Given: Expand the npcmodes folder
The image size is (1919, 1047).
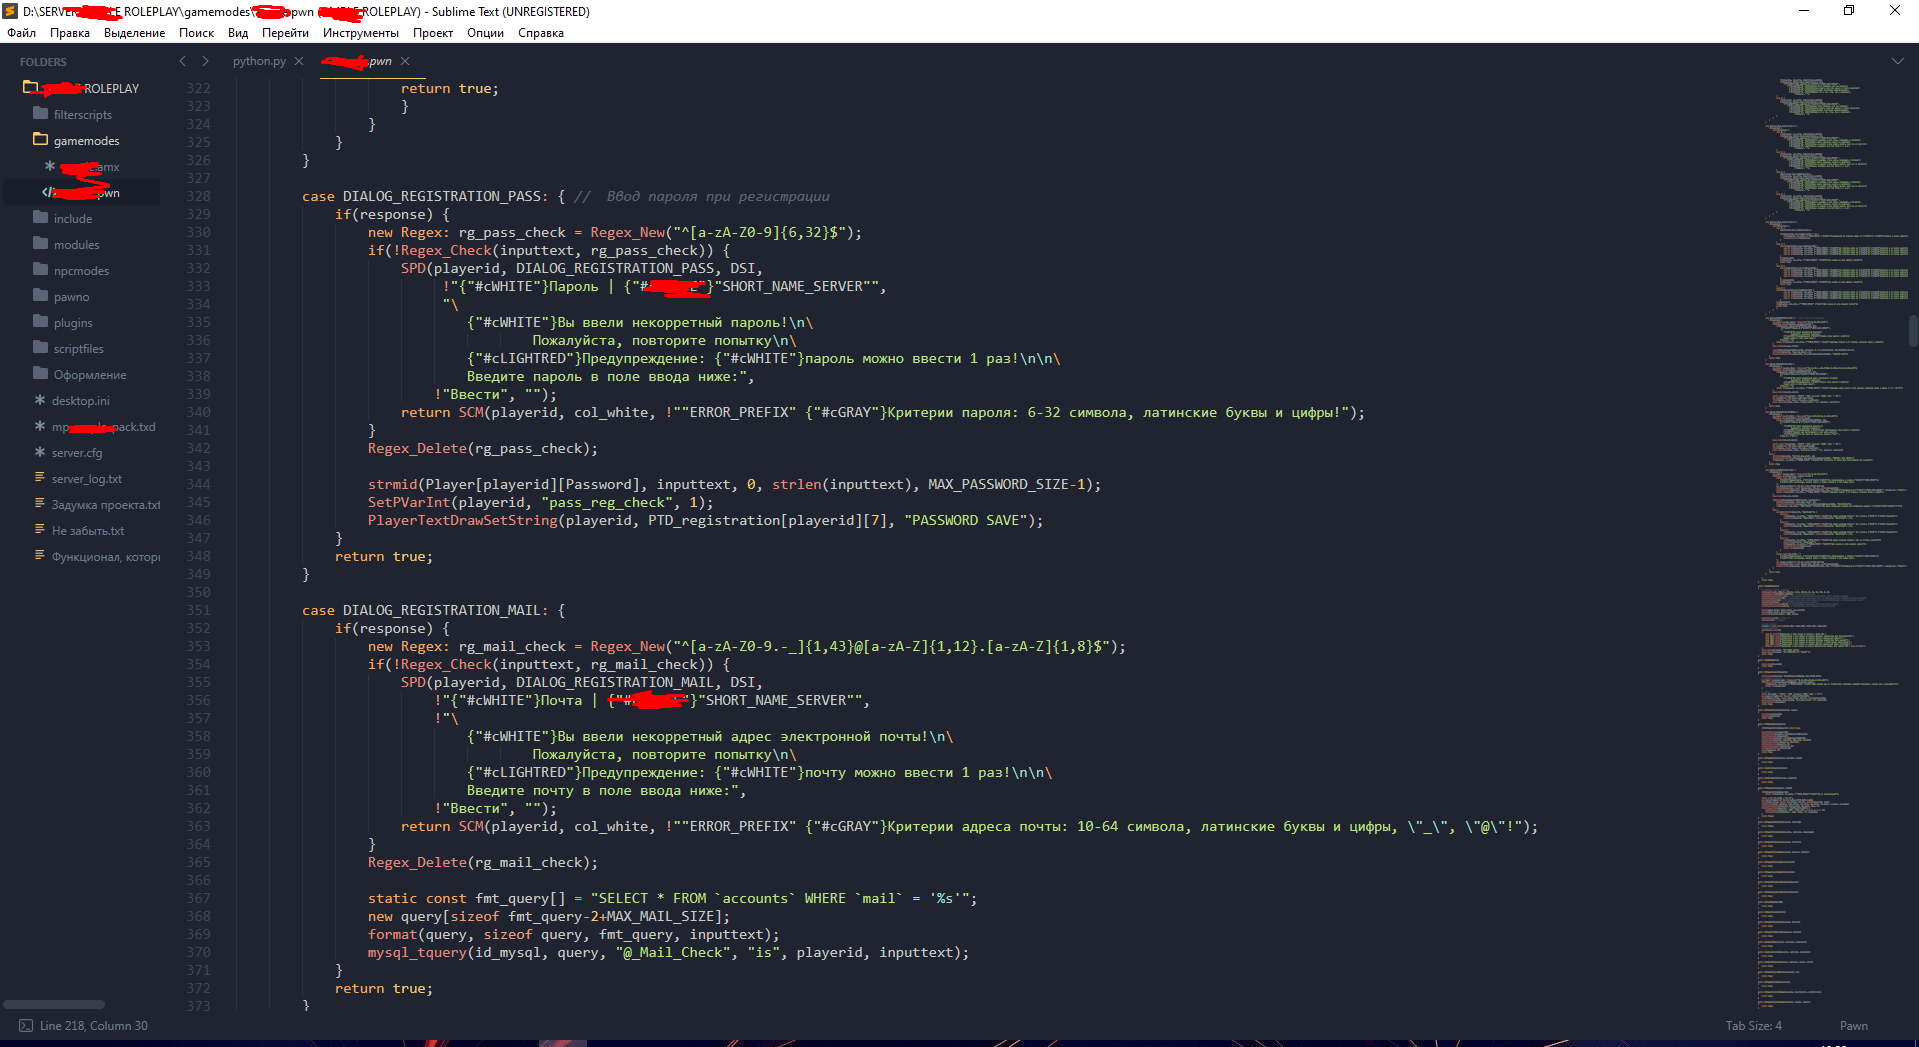Looking at the screenshot, I should pyautogui.click(x=81, y=270).
